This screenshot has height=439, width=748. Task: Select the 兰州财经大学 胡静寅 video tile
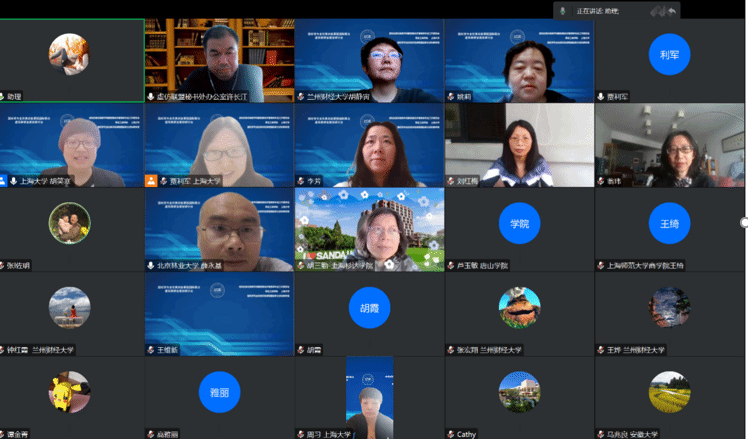tap(369, 60)
